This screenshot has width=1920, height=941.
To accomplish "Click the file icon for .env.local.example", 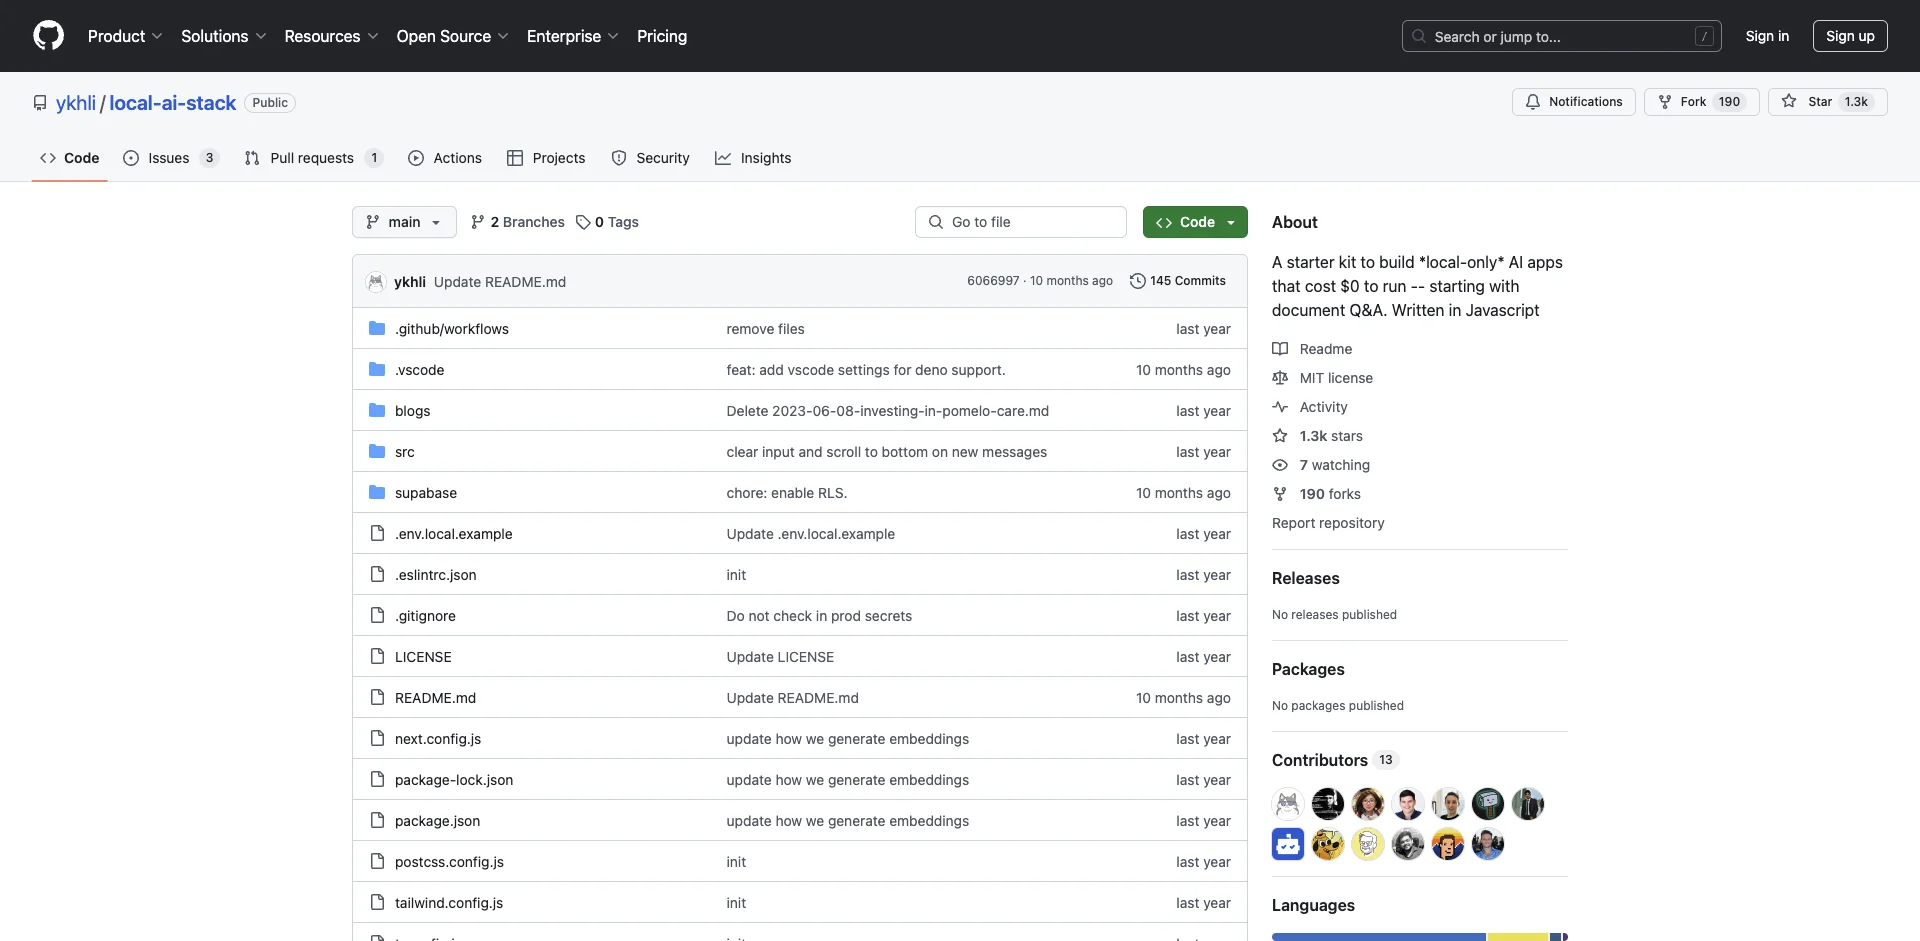I will click(377, 533).
